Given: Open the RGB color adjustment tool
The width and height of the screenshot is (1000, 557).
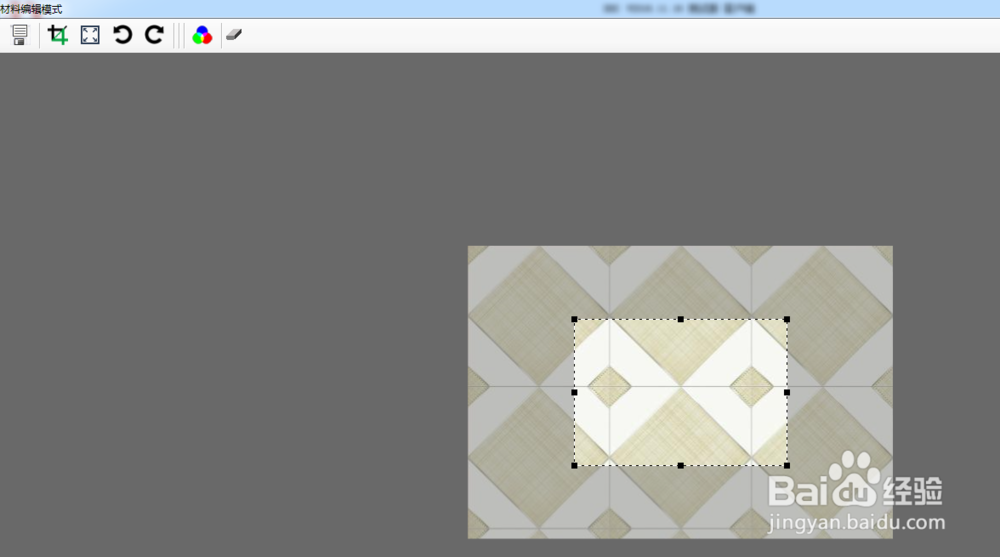Looking at the screenshot, I should click(x=202, y=35).
